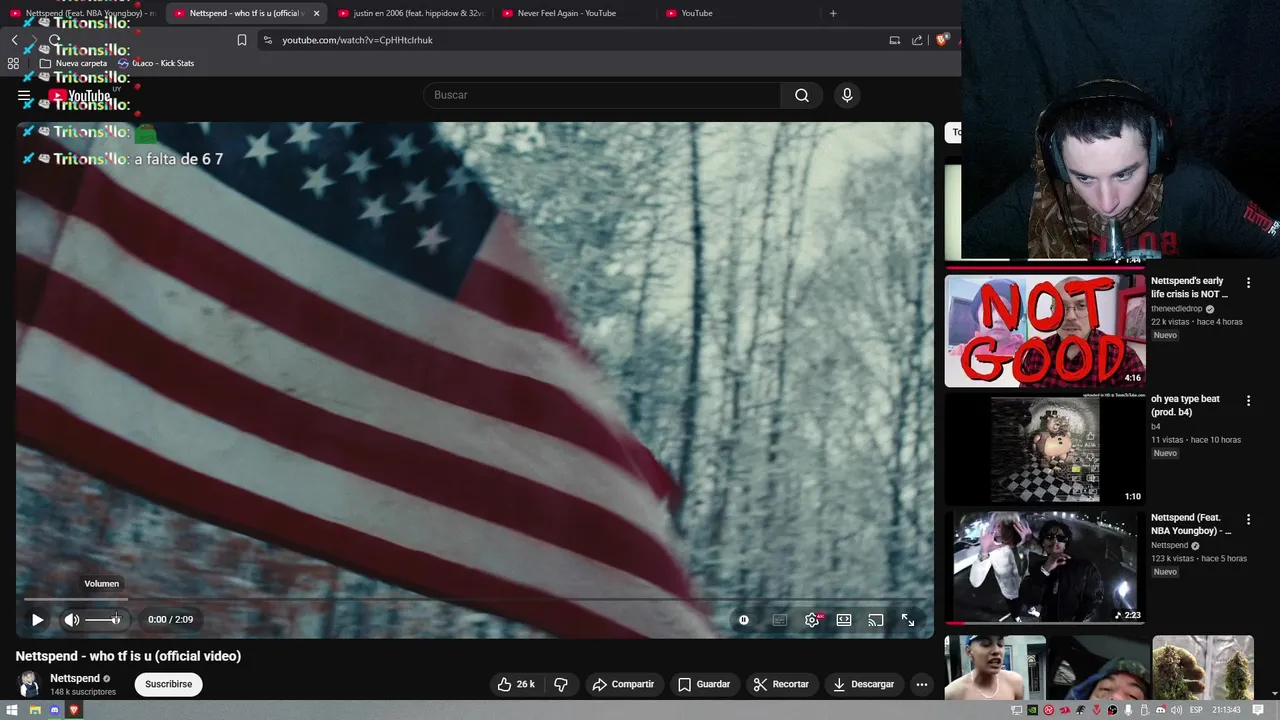Mute the video with the speaker icon
This screenshot has height=720, width=1280.
tap(72, 620)
